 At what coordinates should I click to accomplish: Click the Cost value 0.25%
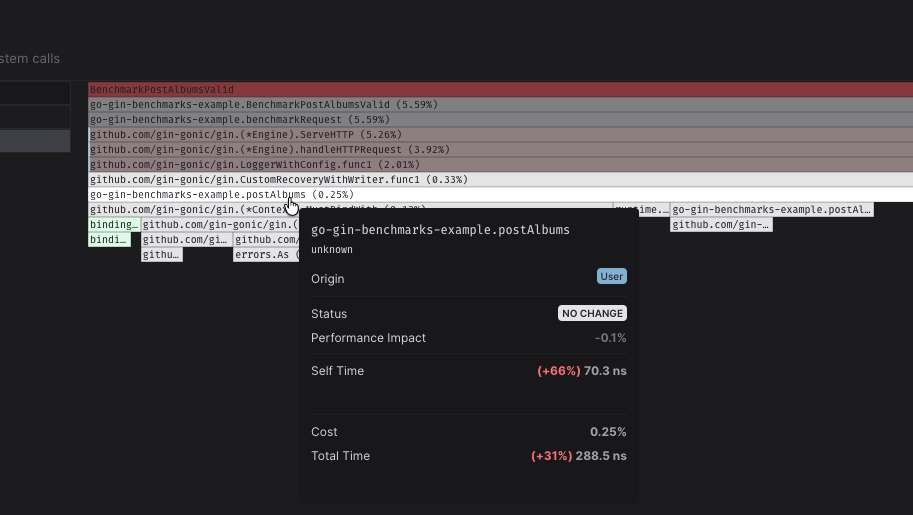coord(608,432)
